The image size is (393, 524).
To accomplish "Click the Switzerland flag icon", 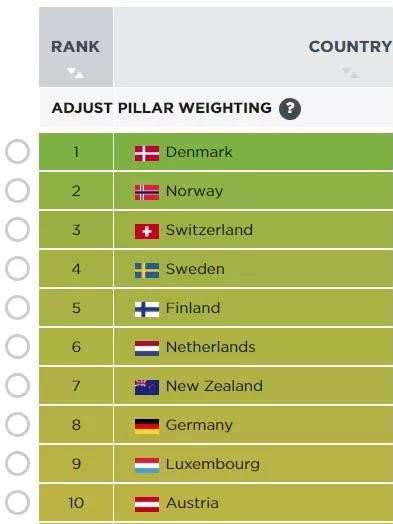I will pyautogui.click(x=147, y=231).
